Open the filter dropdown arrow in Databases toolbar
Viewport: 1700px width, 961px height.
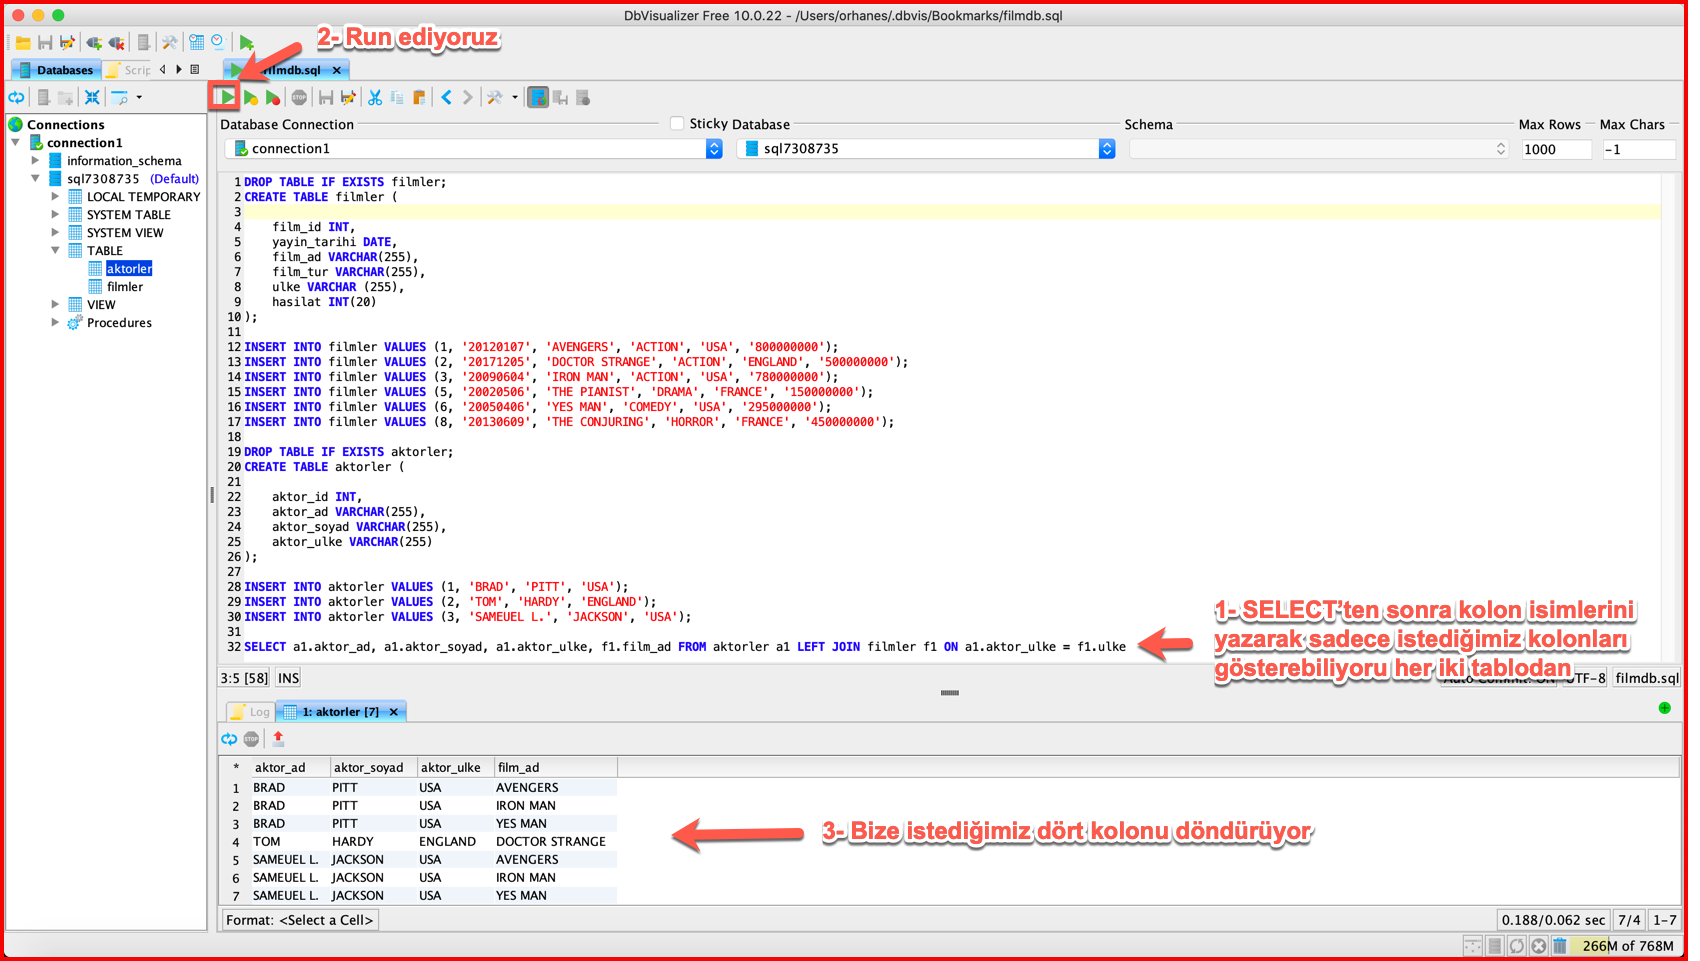tap(139, 97)
